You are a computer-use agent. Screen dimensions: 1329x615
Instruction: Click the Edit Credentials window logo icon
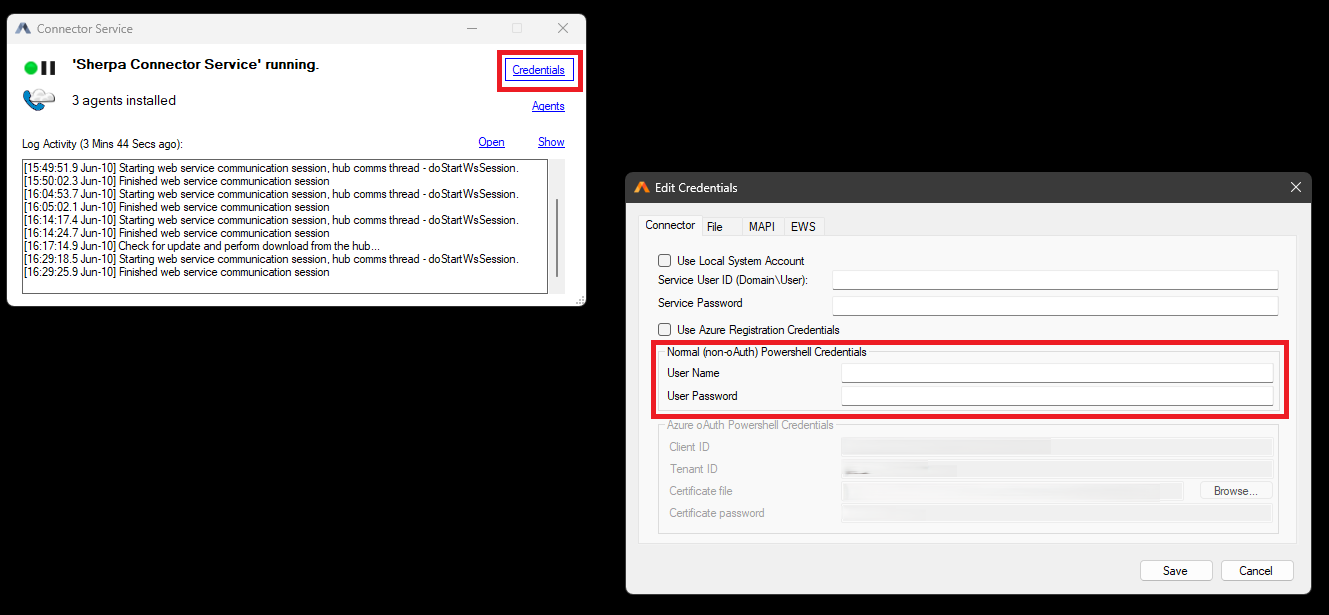point(642,187)
